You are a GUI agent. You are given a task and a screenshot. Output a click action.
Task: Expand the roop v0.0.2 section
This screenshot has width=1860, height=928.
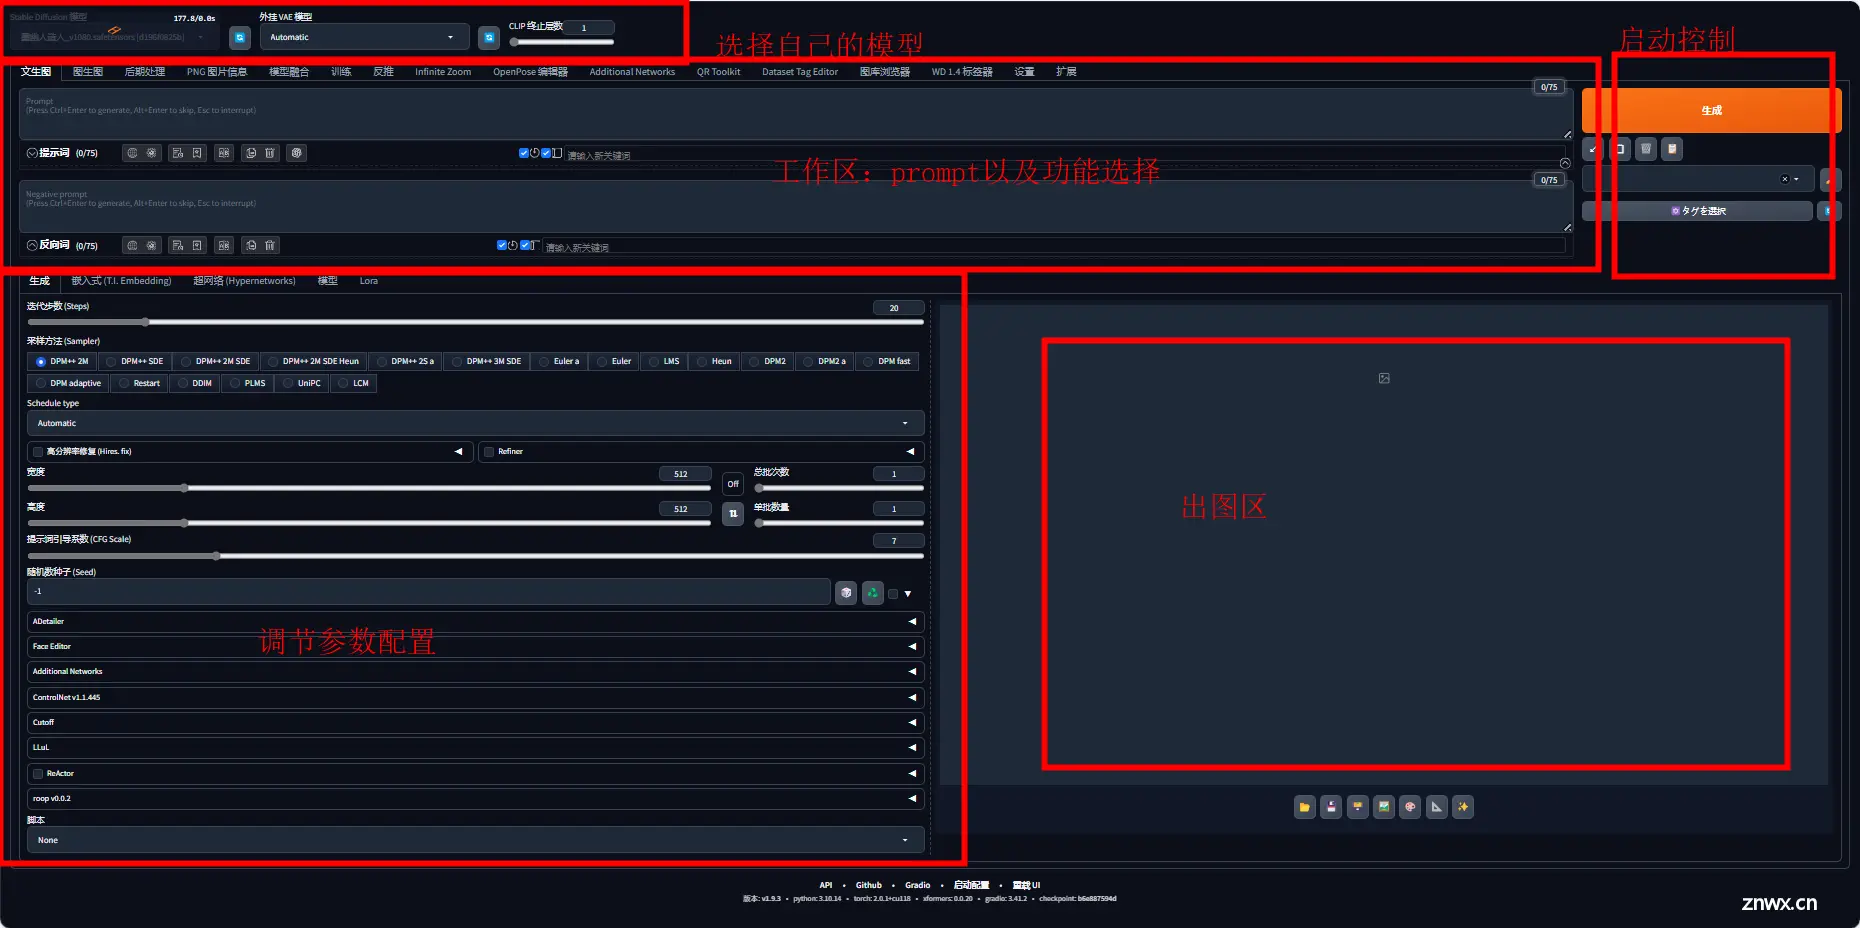pos(475,798)
